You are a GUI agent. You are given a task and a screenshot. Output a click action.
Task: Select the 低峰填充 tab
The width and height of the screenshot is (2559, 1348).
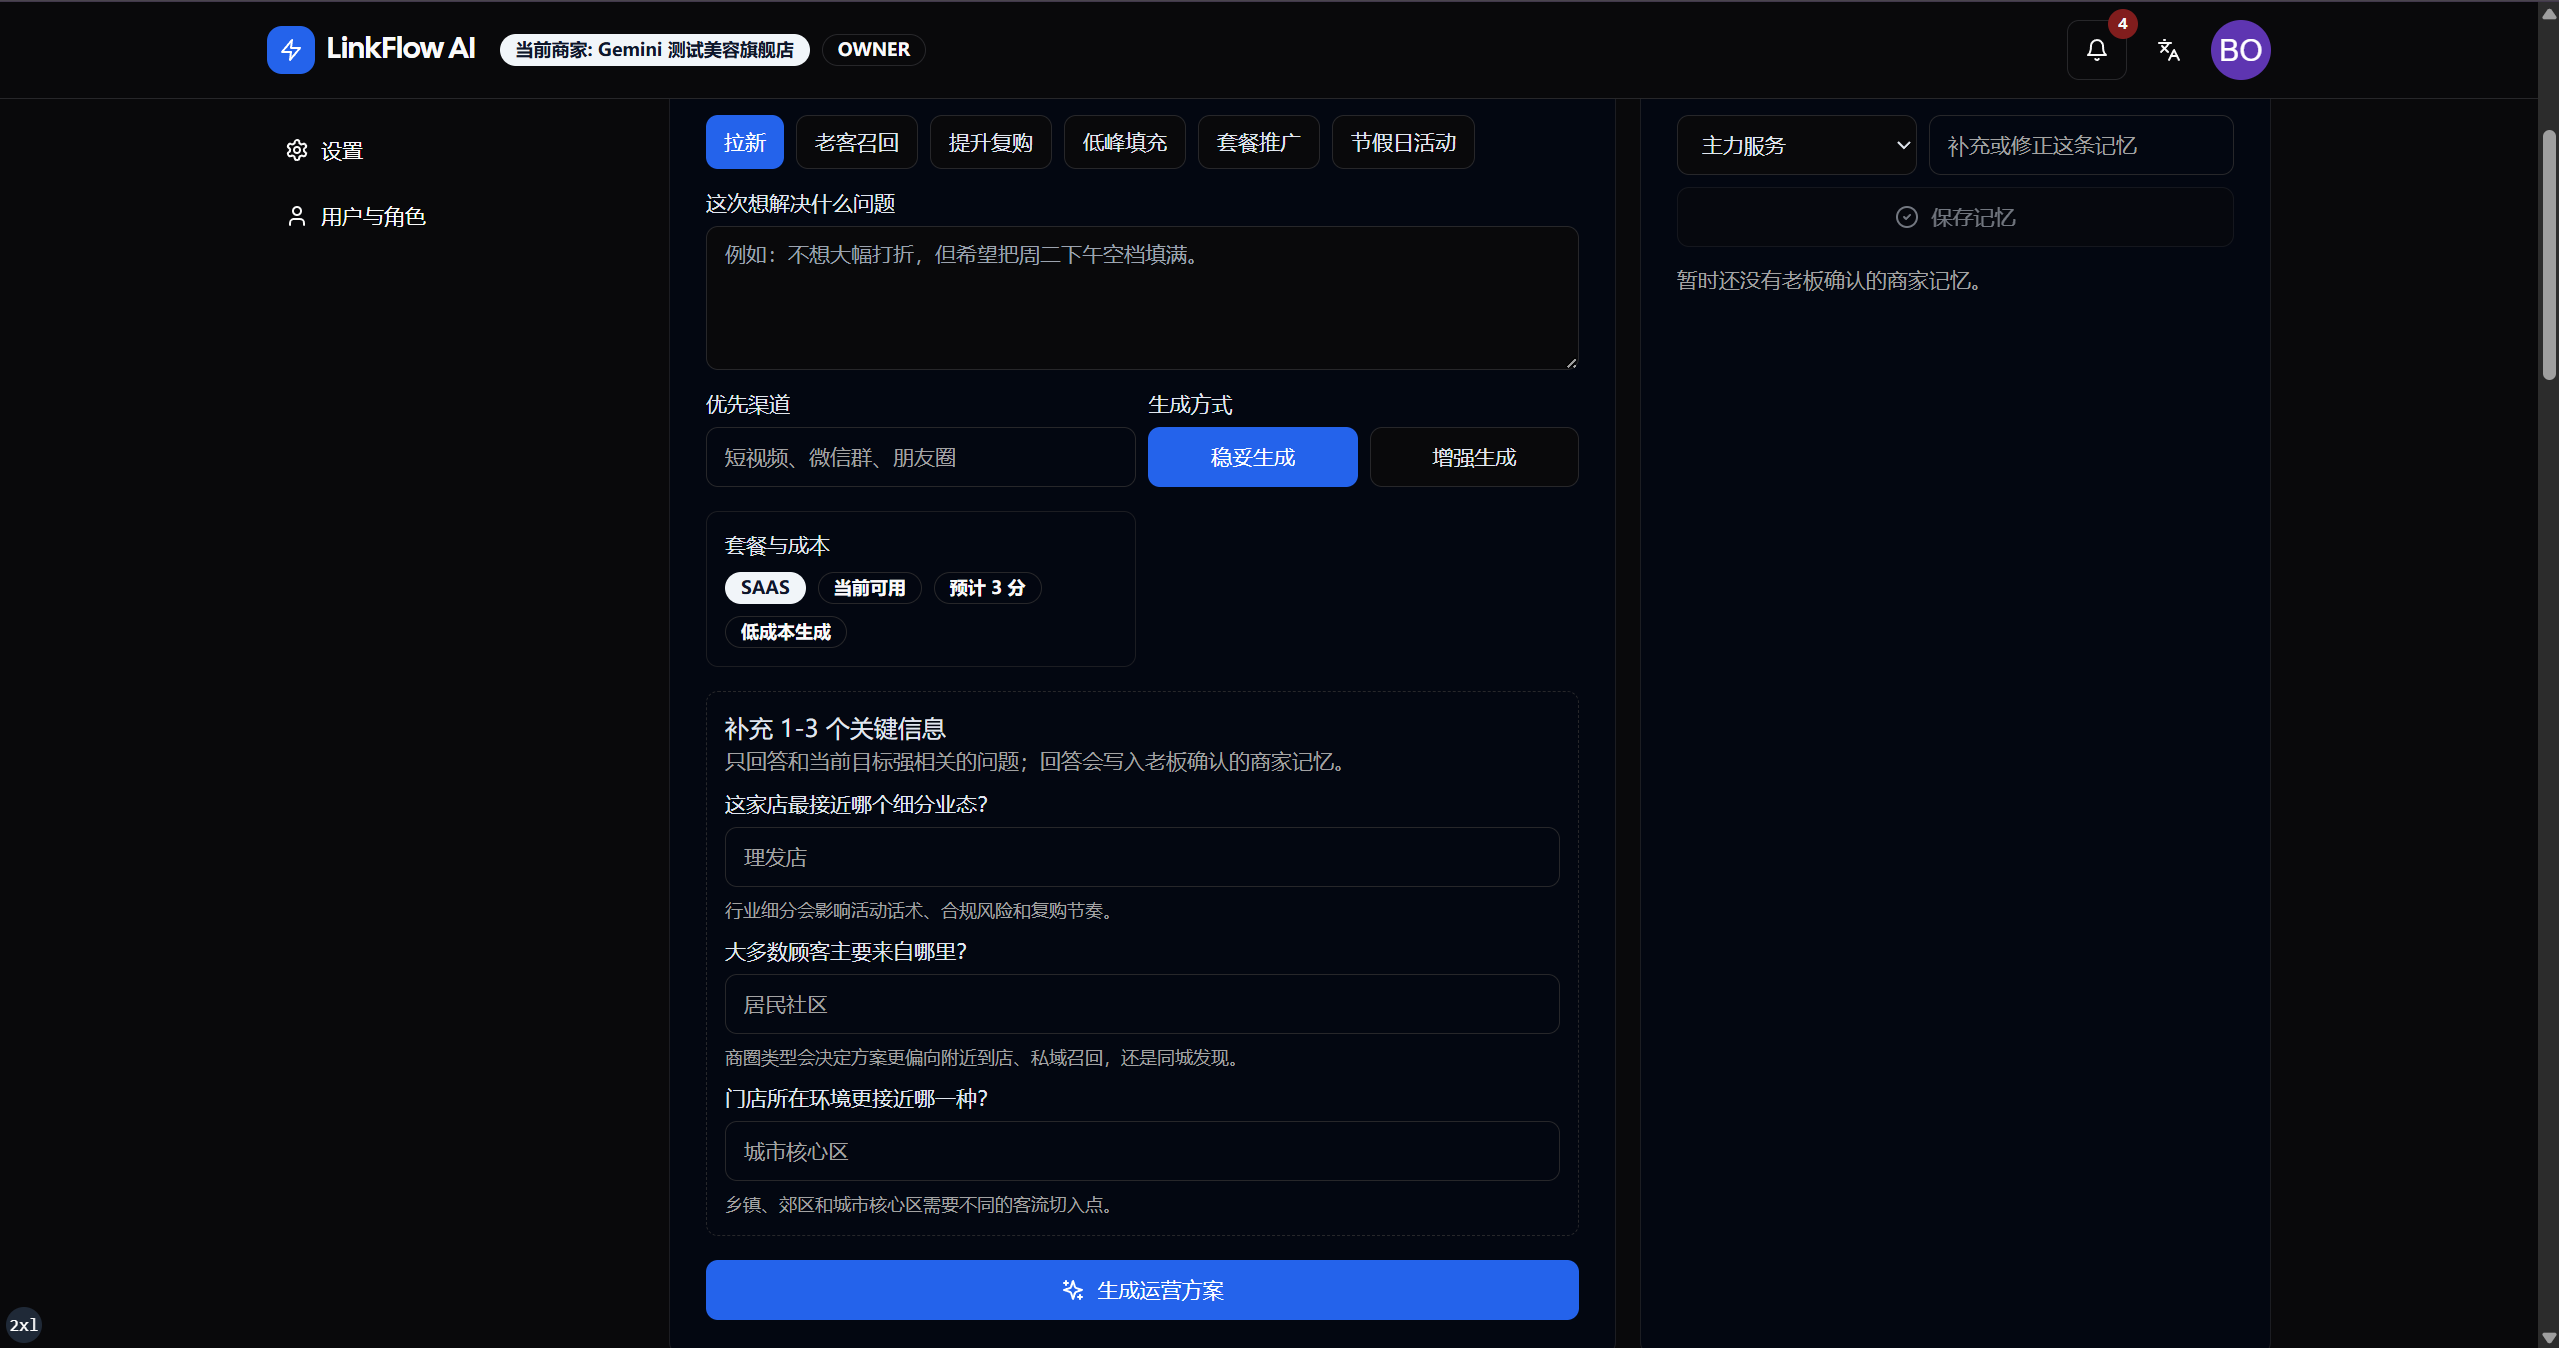click(1125, 142)
